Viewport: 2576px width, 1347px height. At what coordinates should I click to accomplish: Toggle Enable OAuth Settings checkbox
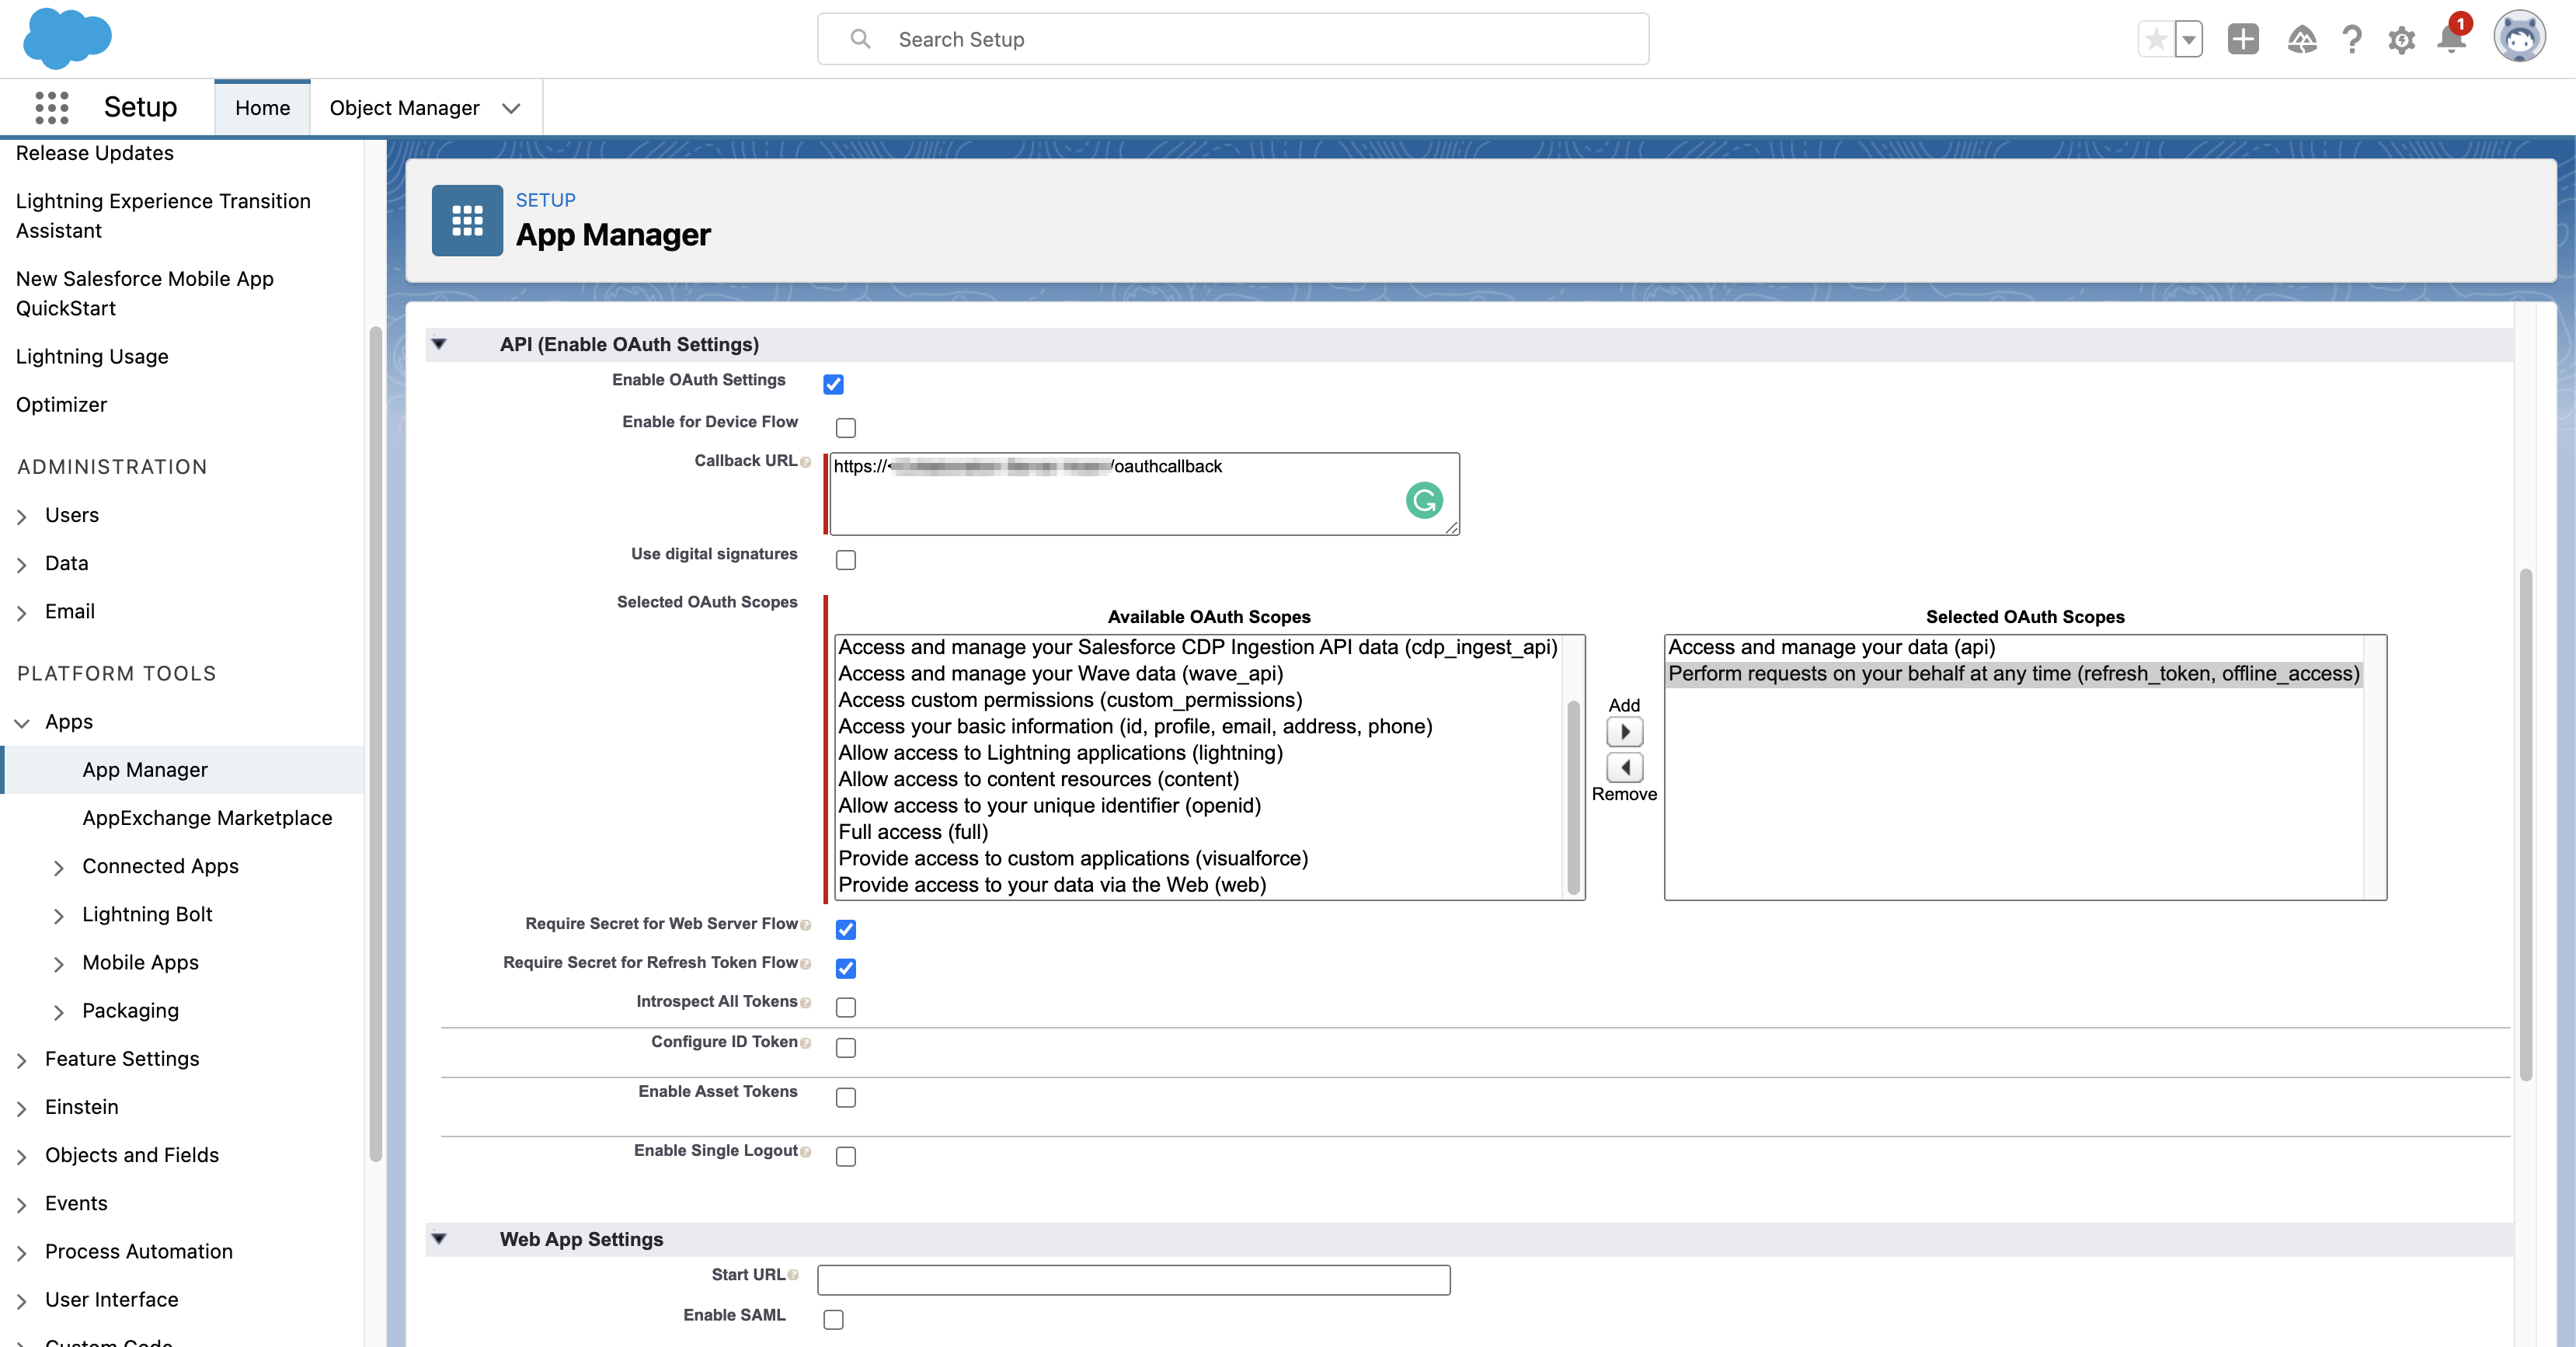click(x=833, y=384)
